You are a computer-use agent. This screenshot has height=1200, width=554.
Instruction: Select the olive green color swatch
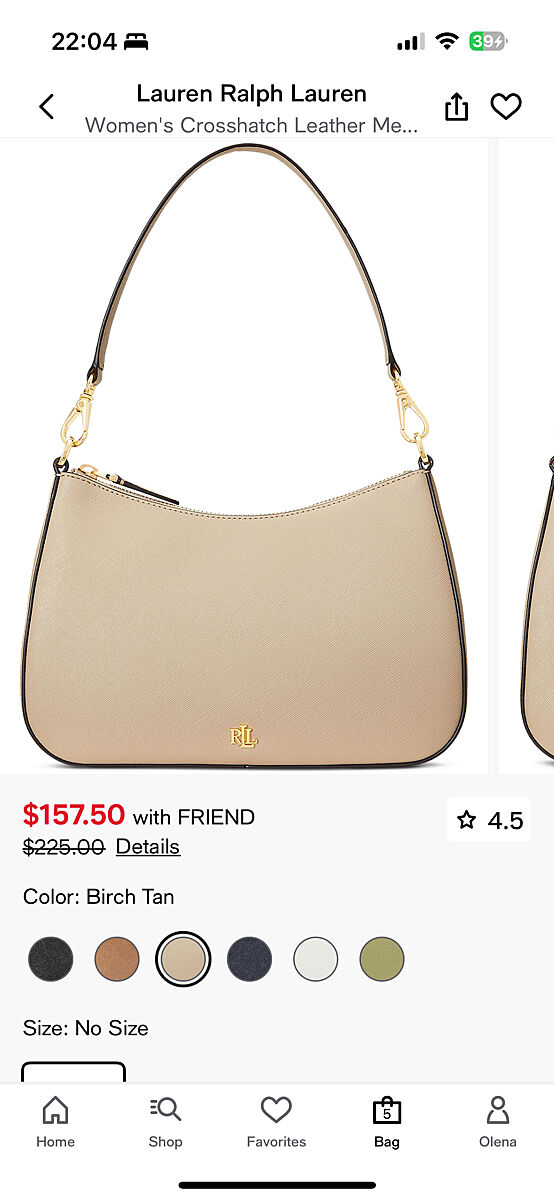381,959
